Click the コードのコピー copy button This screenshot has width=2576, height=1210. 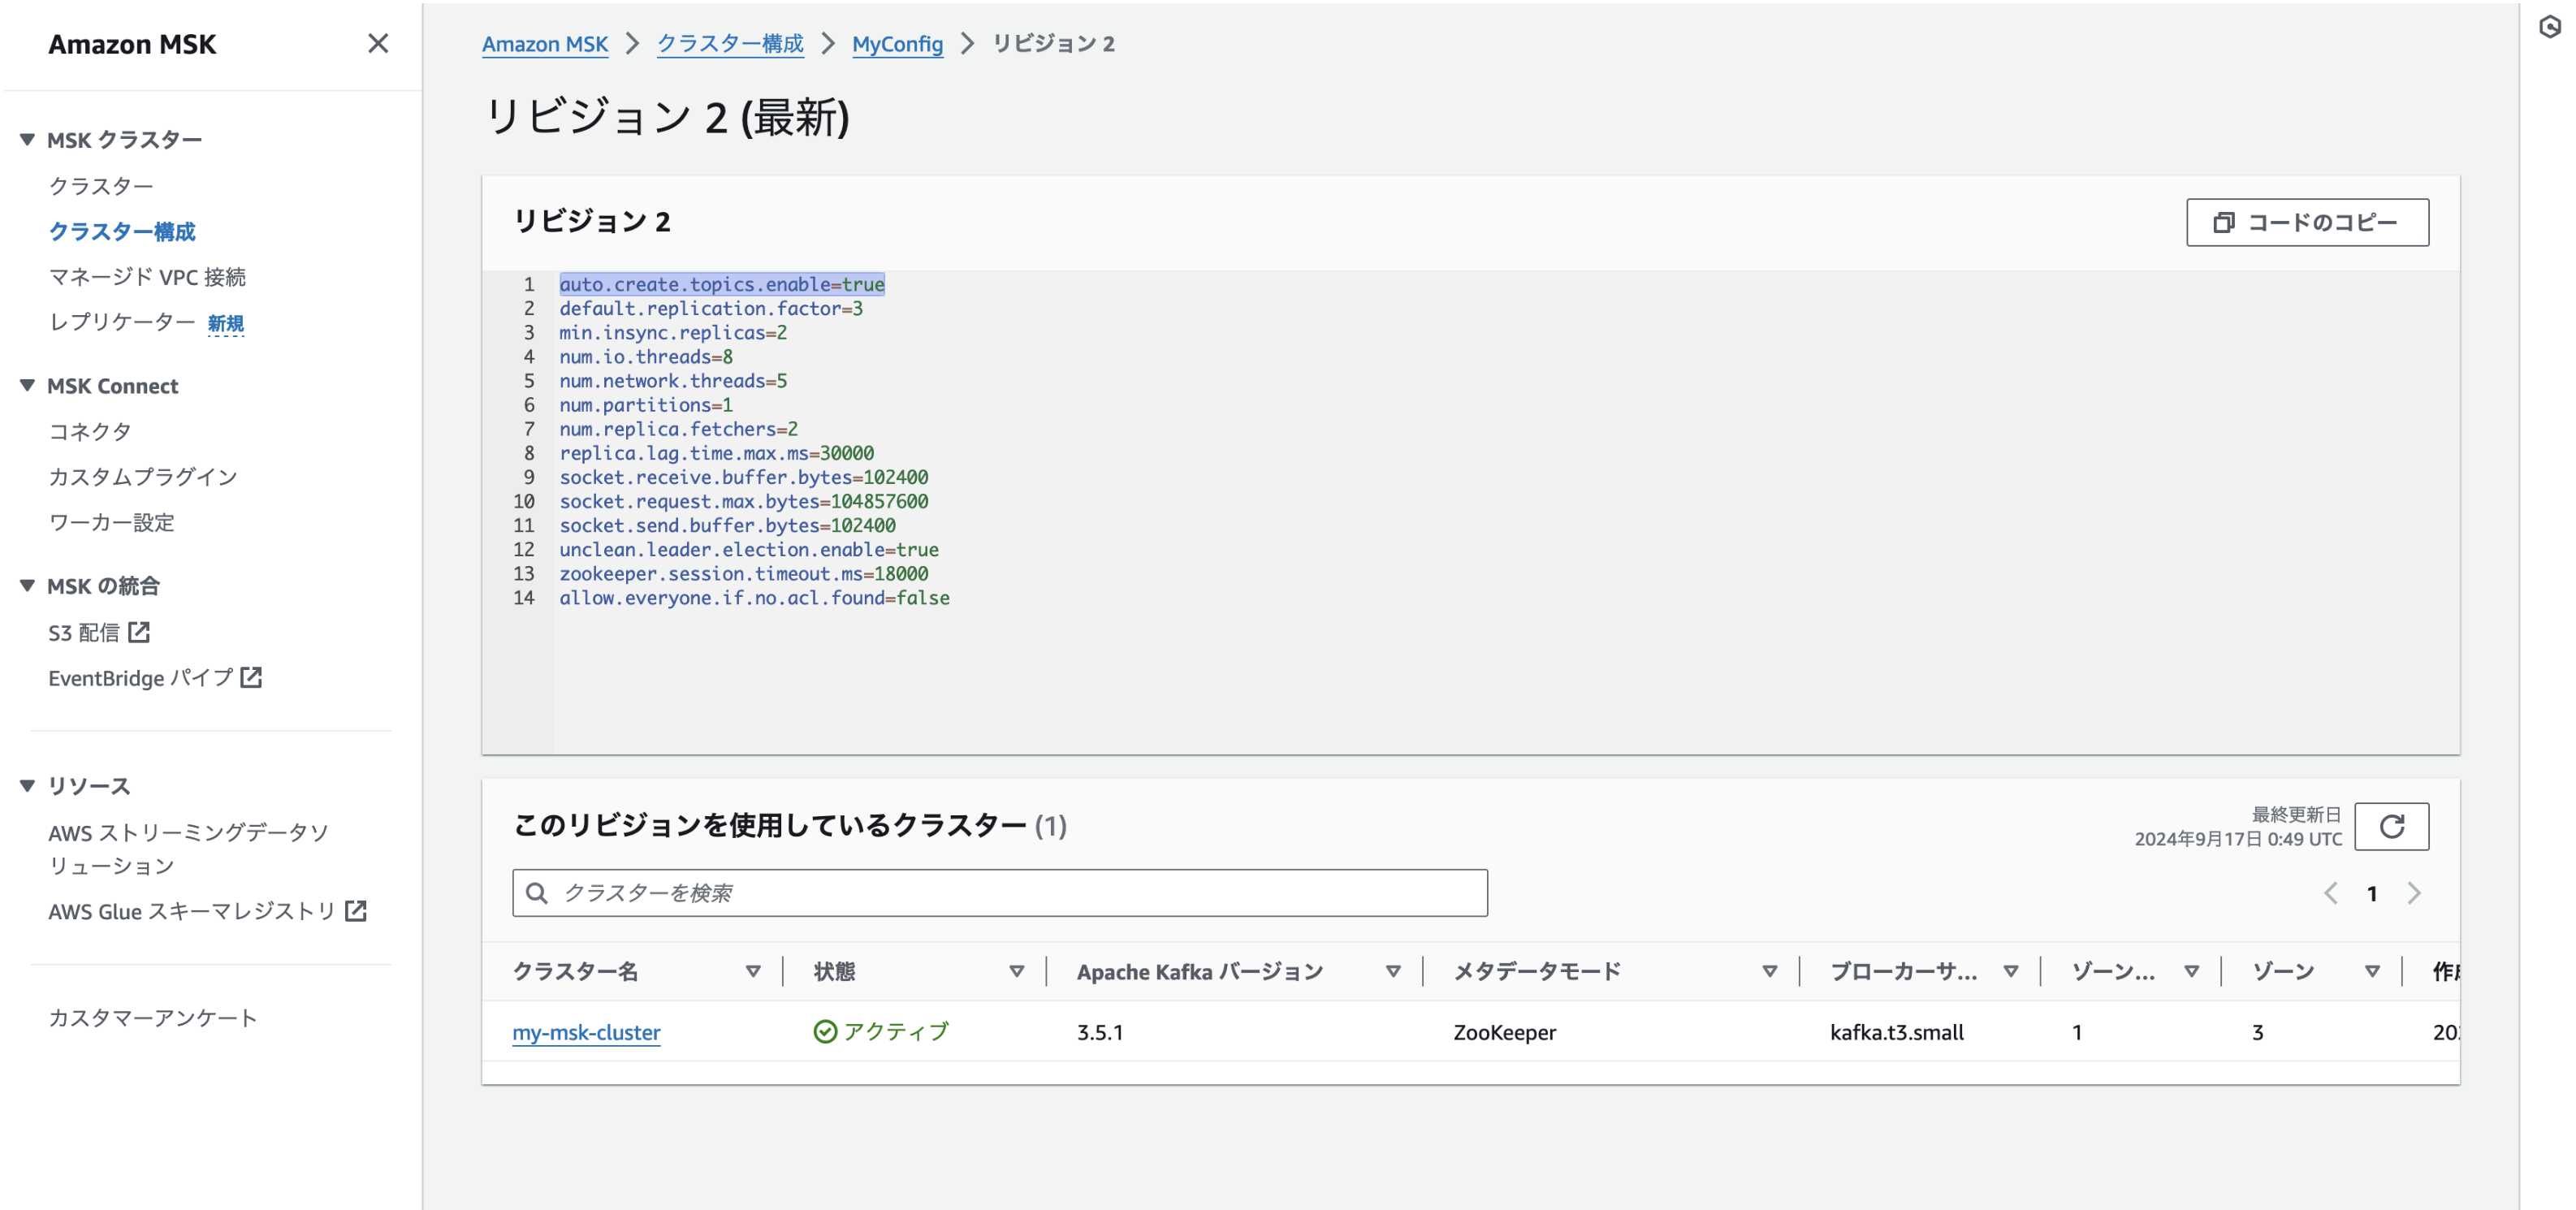tap(2306, 222)
